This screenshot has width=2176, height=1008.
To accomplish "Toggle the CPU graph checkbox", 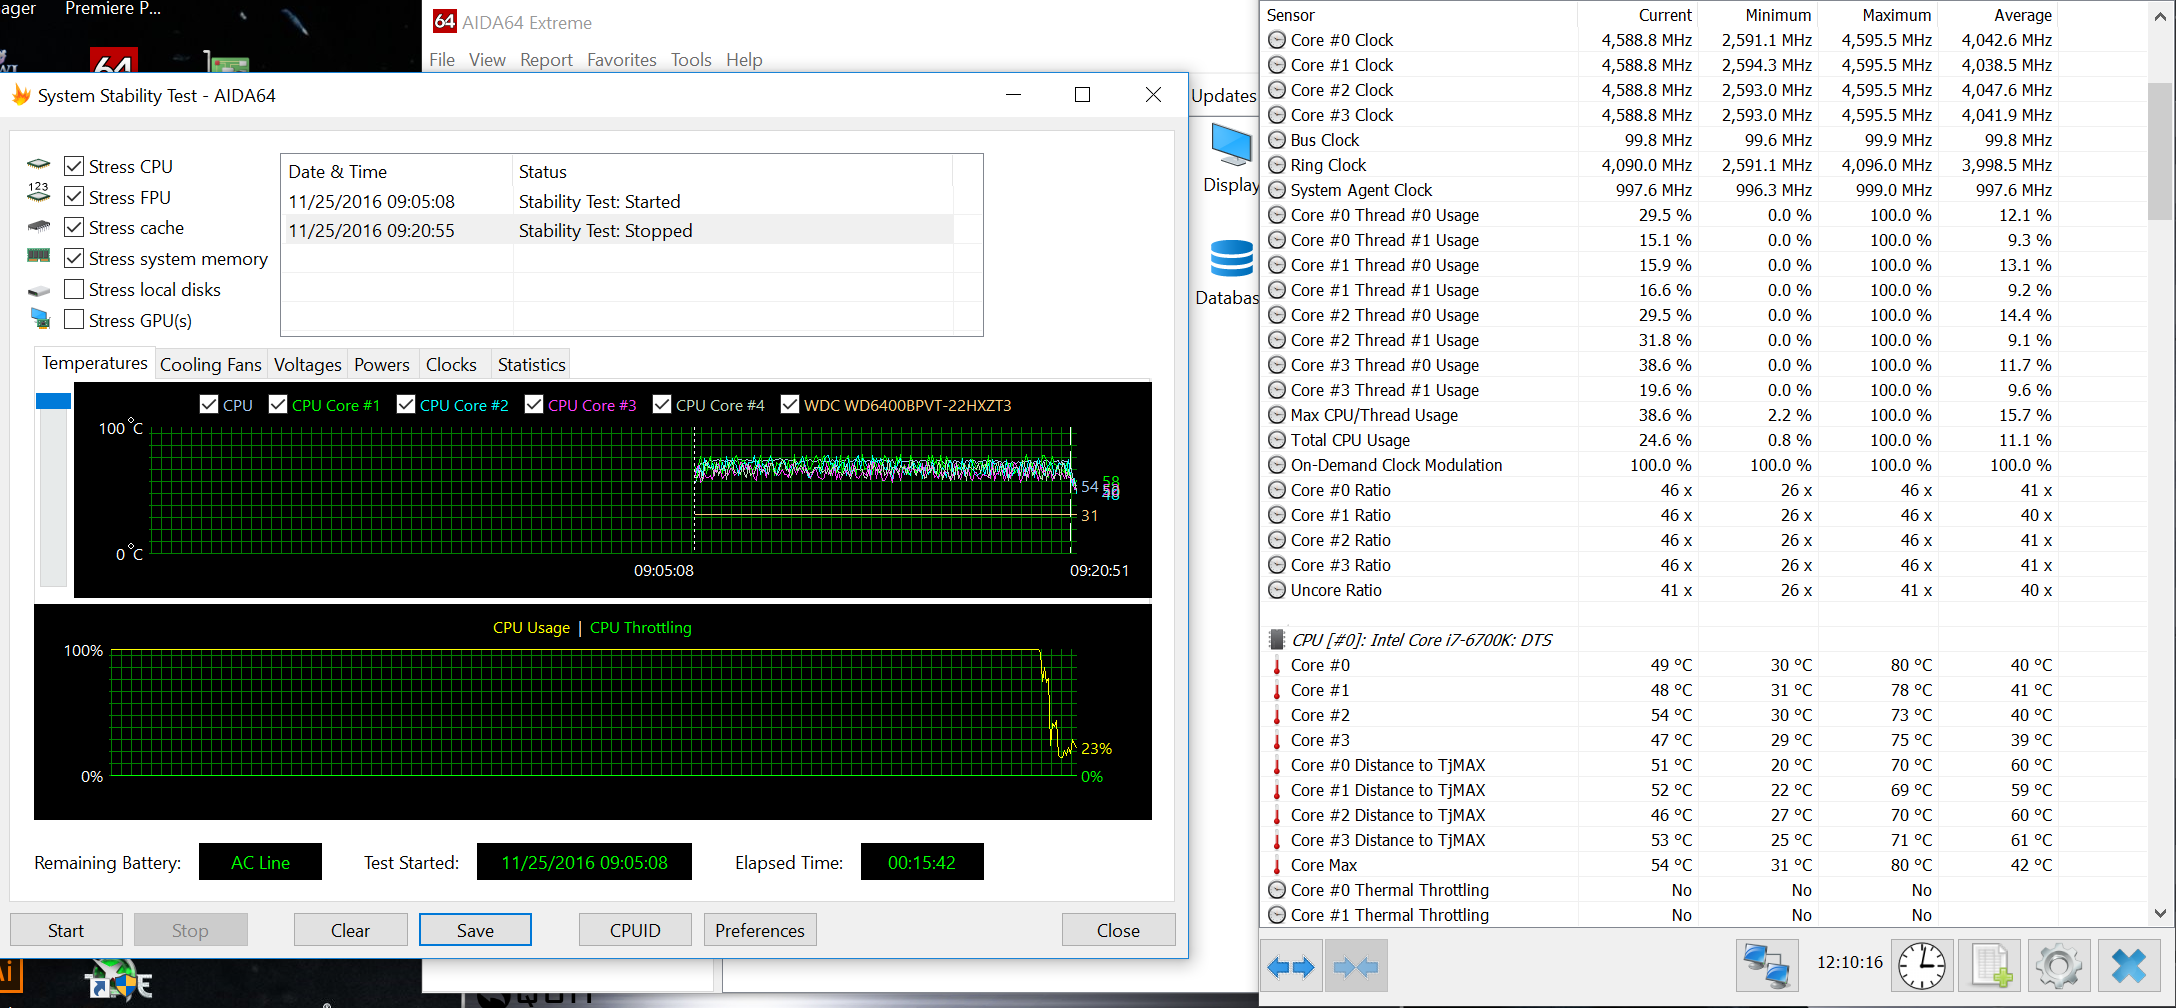I will pos(209,404).
